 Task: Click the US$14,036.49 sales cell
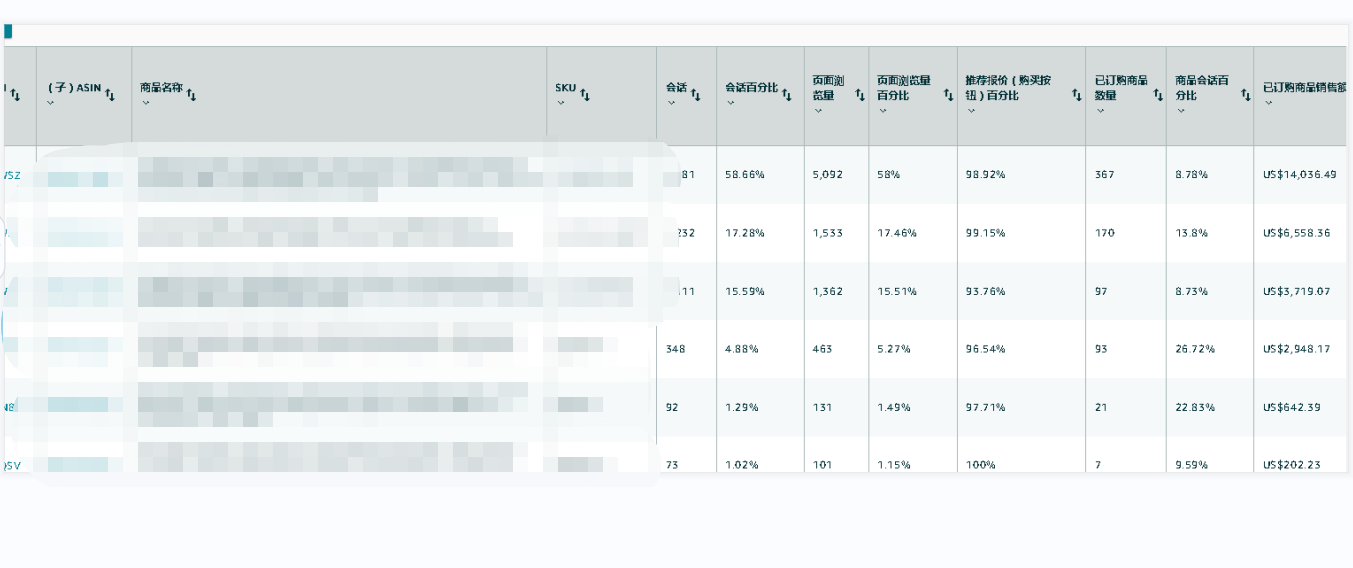coord(1300,175)
